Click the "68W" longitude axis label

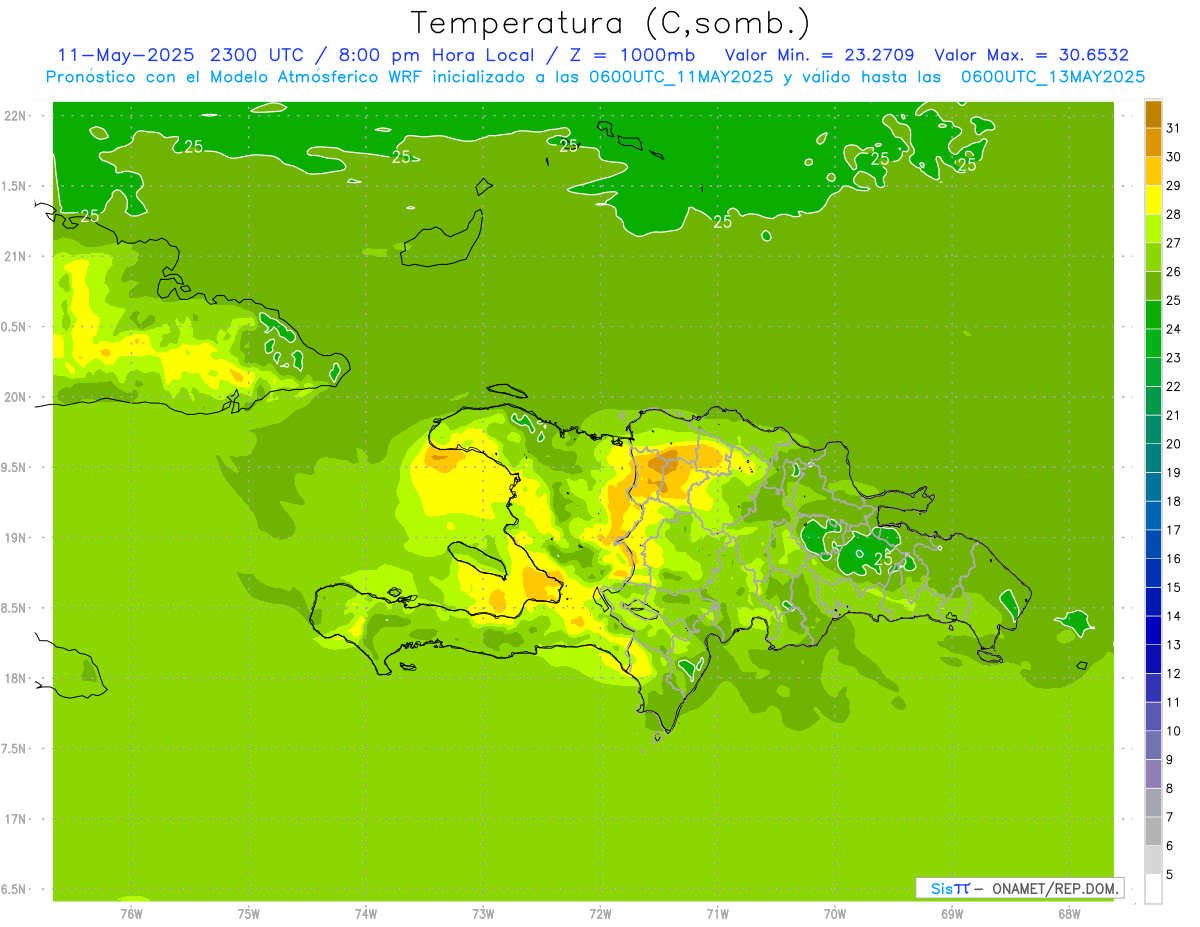pos(1069,914)
